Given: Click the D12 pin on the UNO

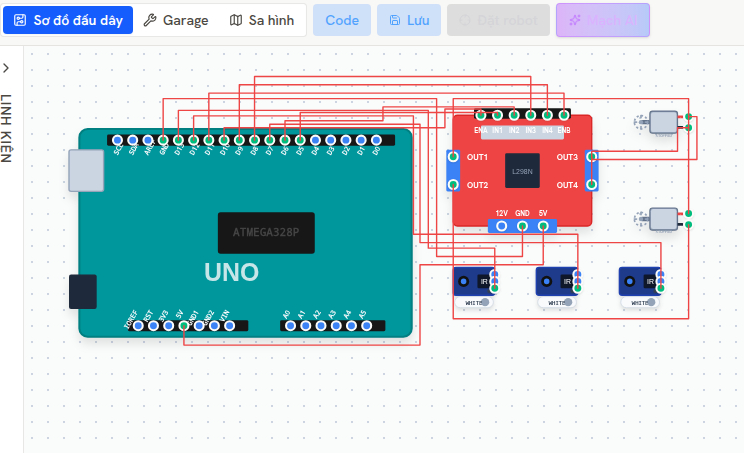Looking at the screenshot, I should point(194,140).
